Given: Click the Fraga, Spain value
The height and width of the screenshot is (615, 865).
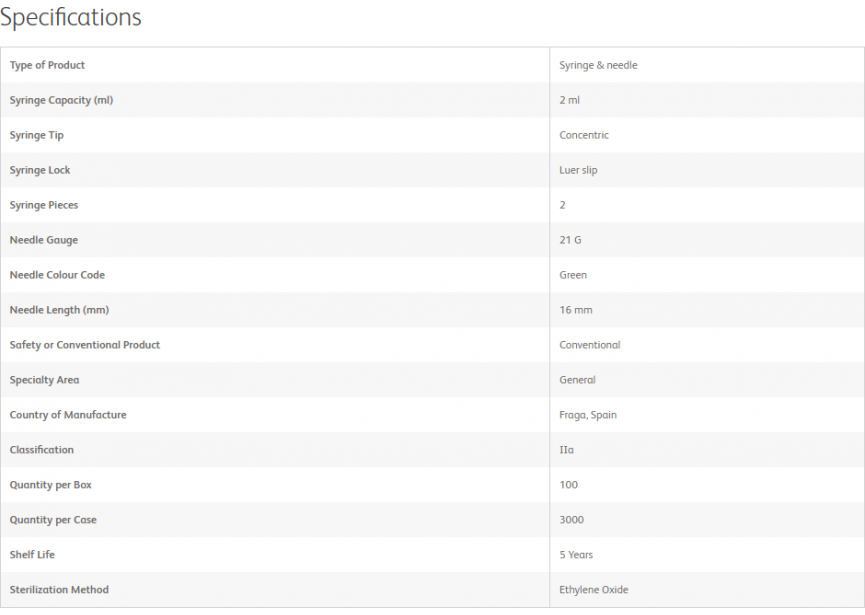Looking at the screenshot, I should pos(588,415).
